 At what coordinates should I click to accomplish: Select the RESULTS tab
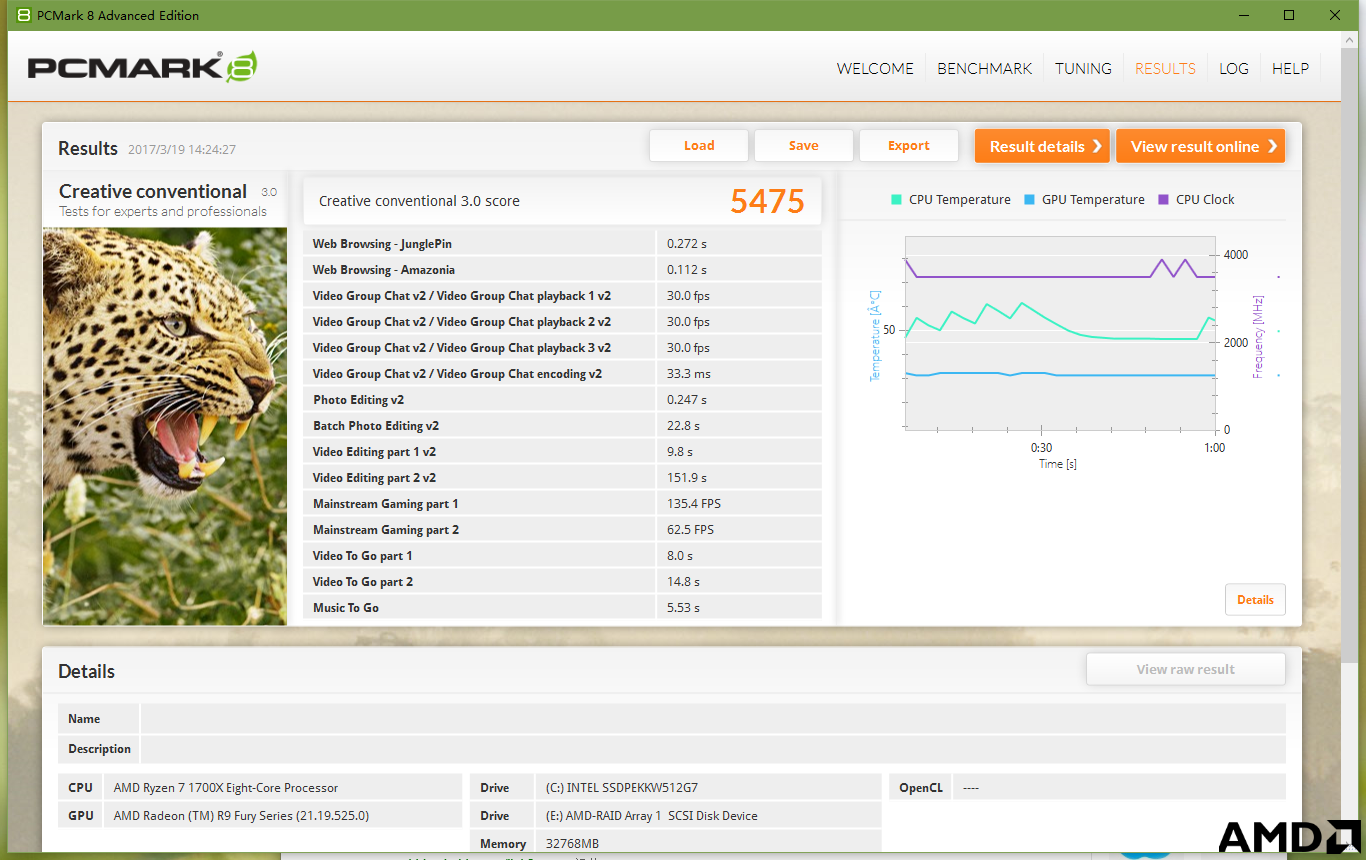1165,69
